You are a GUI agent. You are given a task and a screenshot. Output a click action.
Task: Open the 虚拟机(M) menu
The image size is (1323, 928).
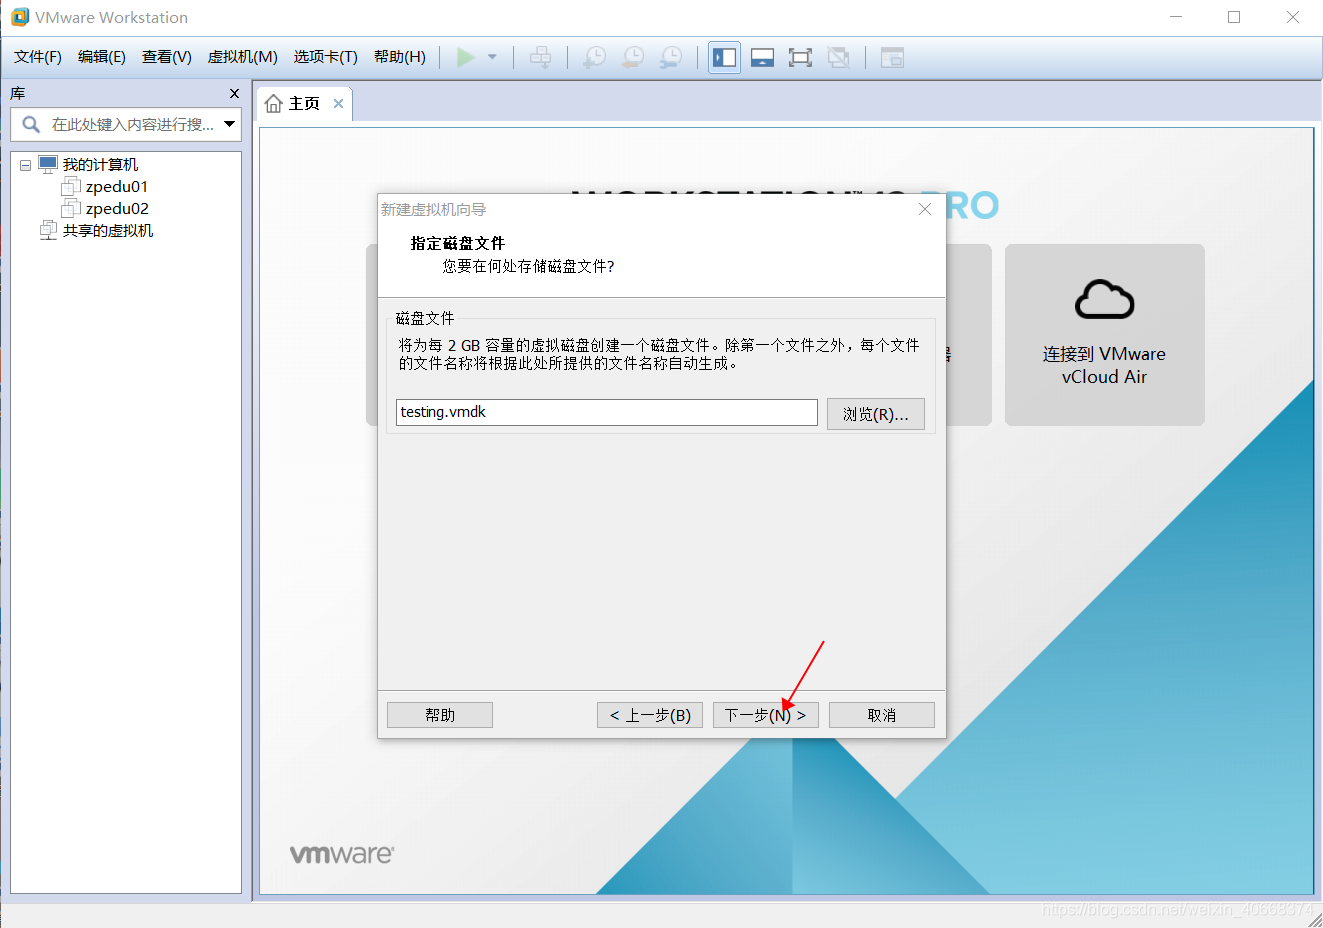point(243,57)
